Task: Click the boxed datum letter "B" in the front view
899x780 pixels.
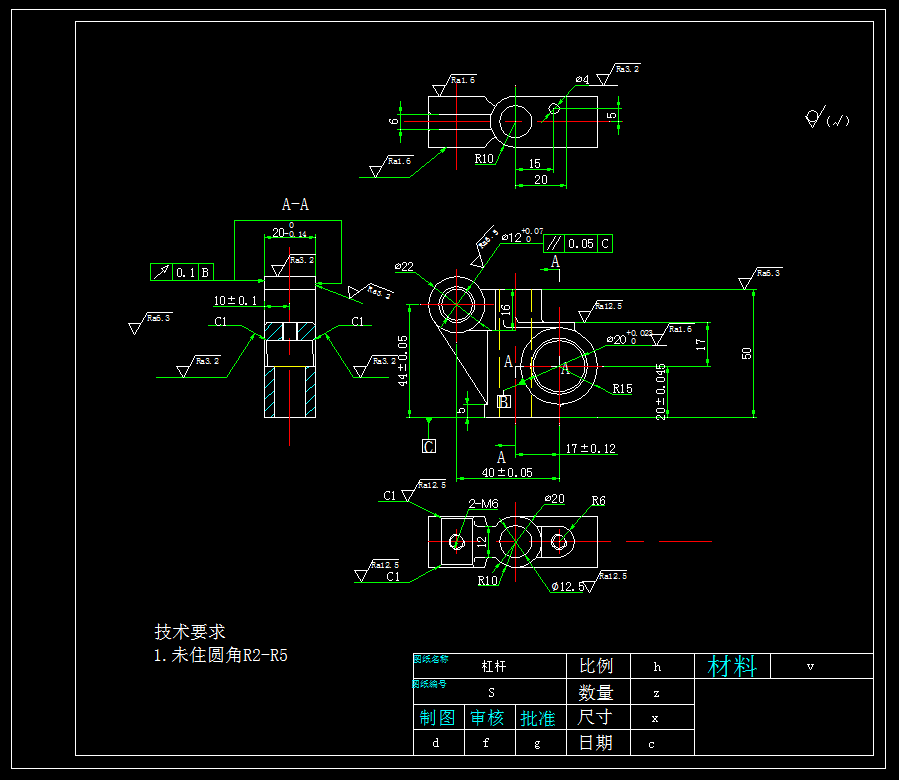Action: pos(504,401)
